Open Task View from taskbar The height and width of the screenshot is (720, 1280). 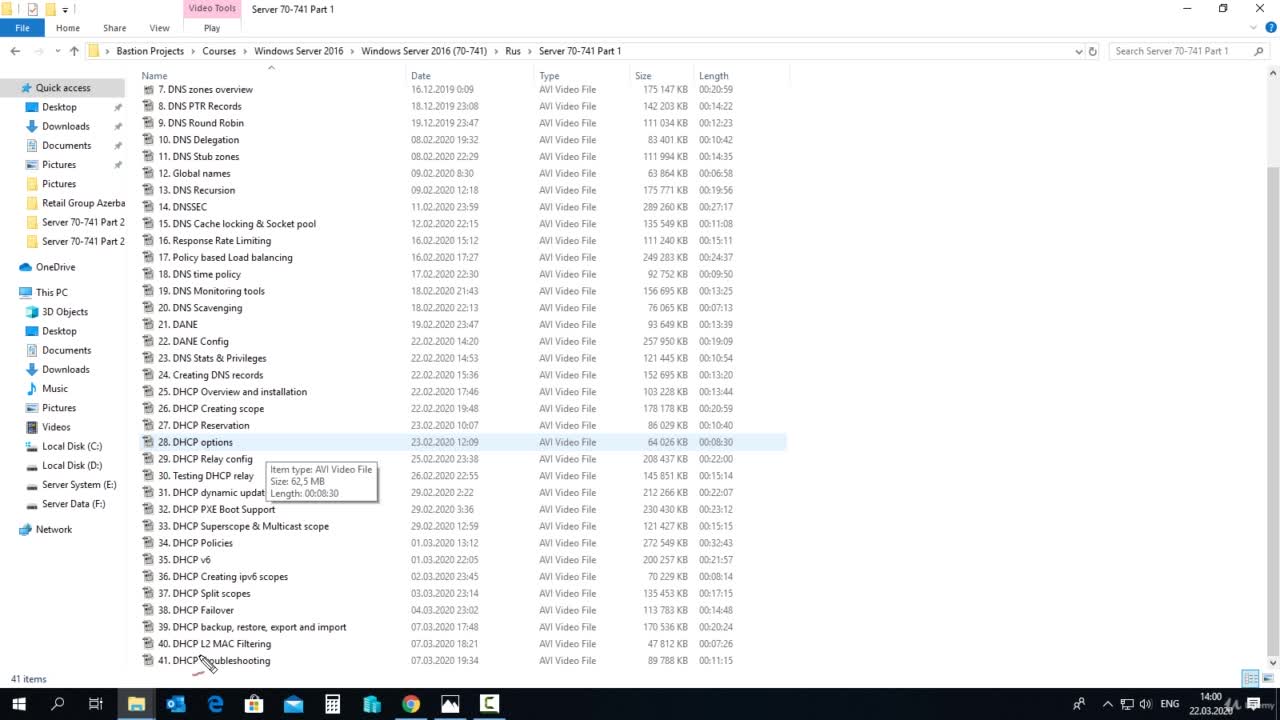click(96, 704)
